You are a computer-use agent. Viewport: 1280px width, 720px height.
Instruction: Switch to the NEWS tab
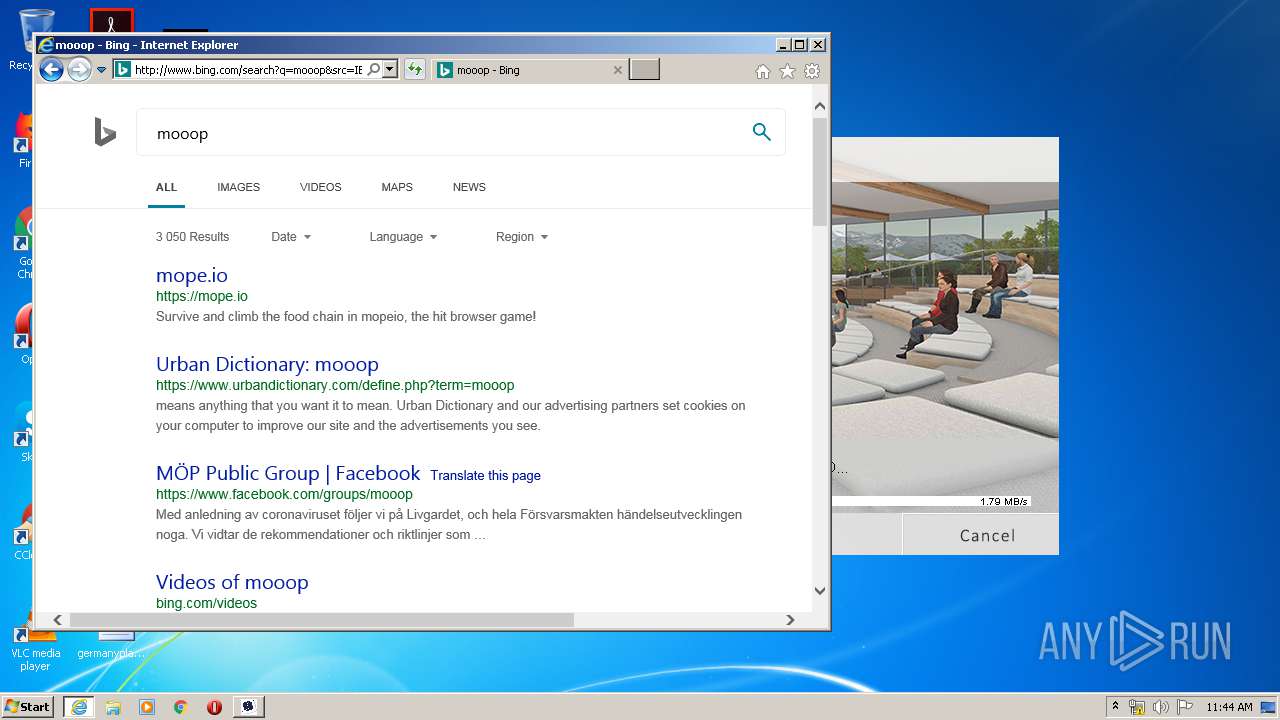469,187
